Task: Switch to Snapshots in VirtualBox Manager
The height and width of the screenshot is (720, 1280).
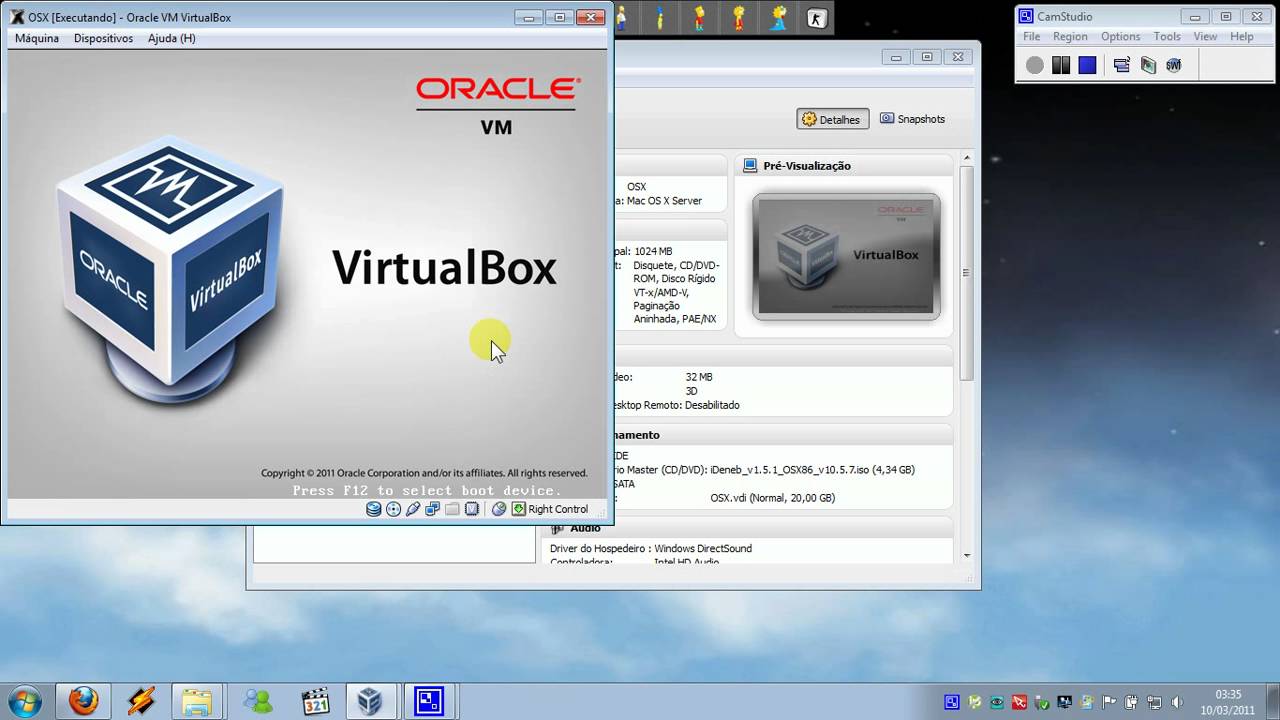Action: tap(912, 119)
